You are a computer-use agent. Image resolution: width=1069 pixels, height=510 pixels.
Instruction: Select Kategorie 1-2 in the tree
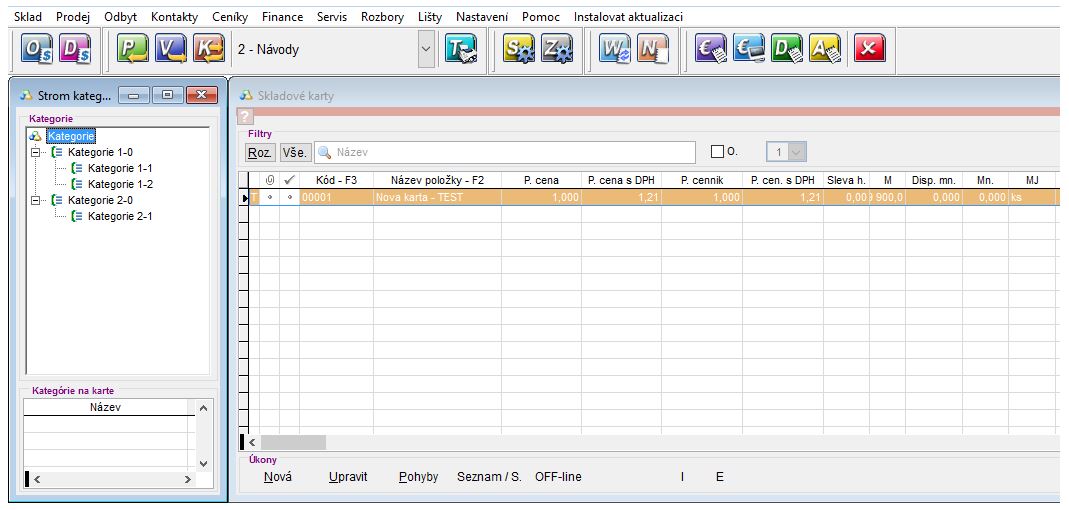pyautogui.click(x=120, y=184)
